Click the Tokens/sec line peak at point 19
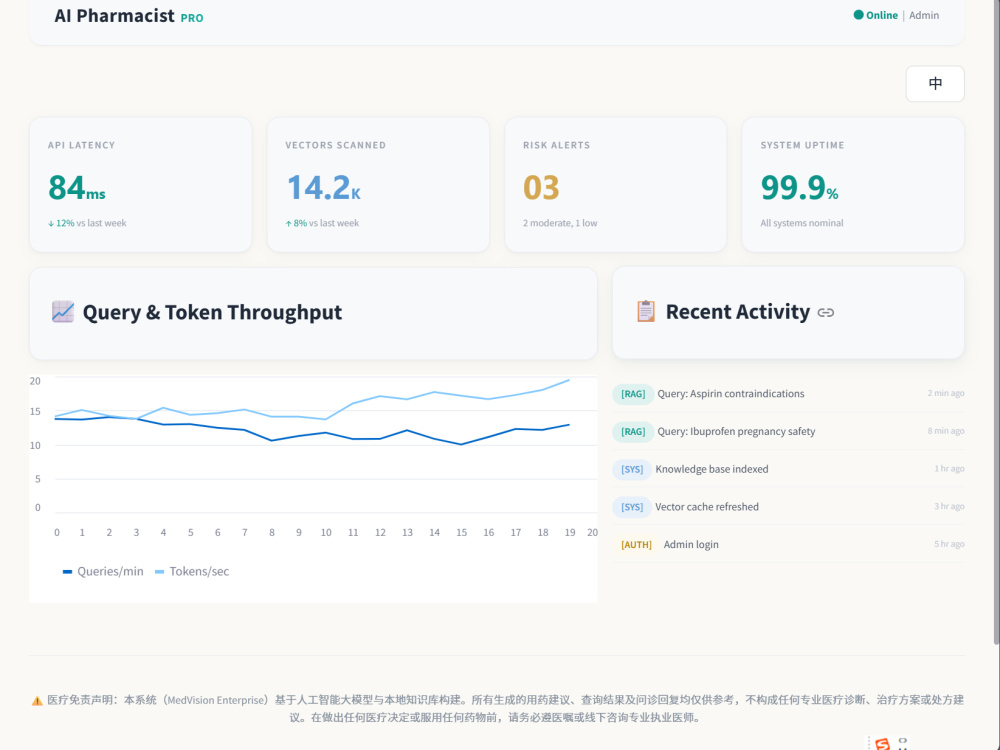 (x=569, y=380)
